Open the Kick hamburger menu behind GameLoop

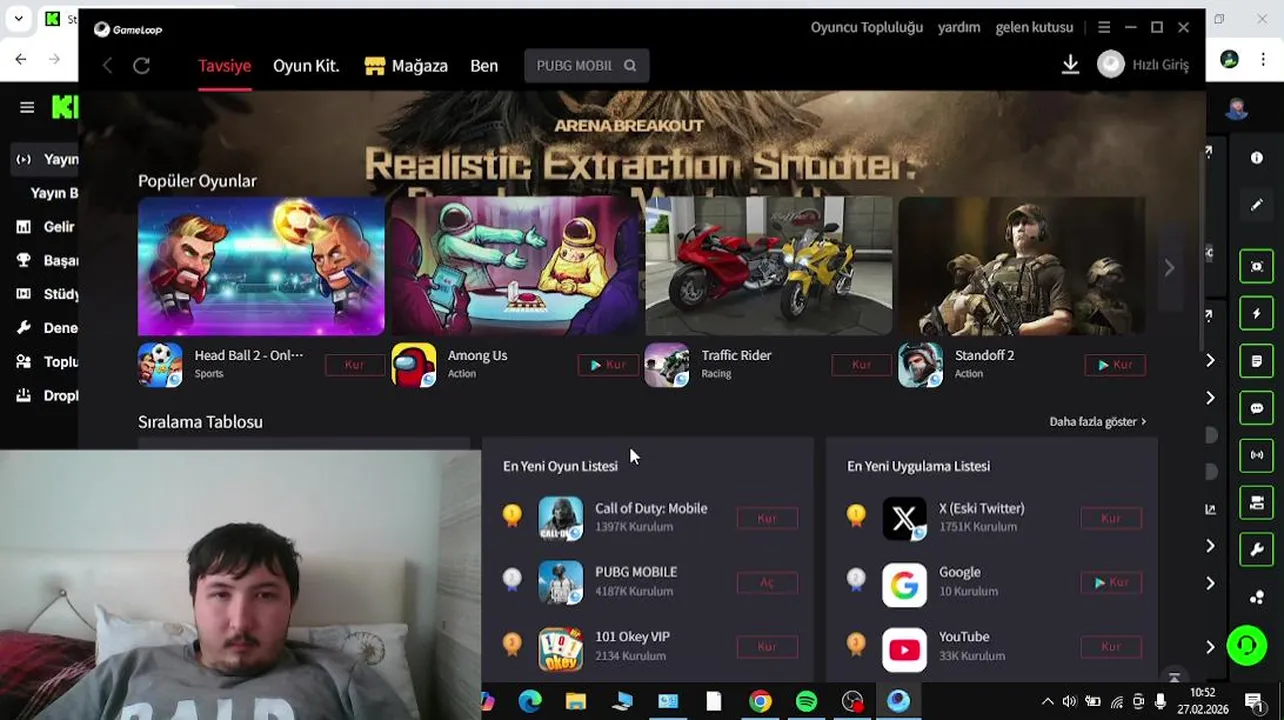[x=27, y=107]
